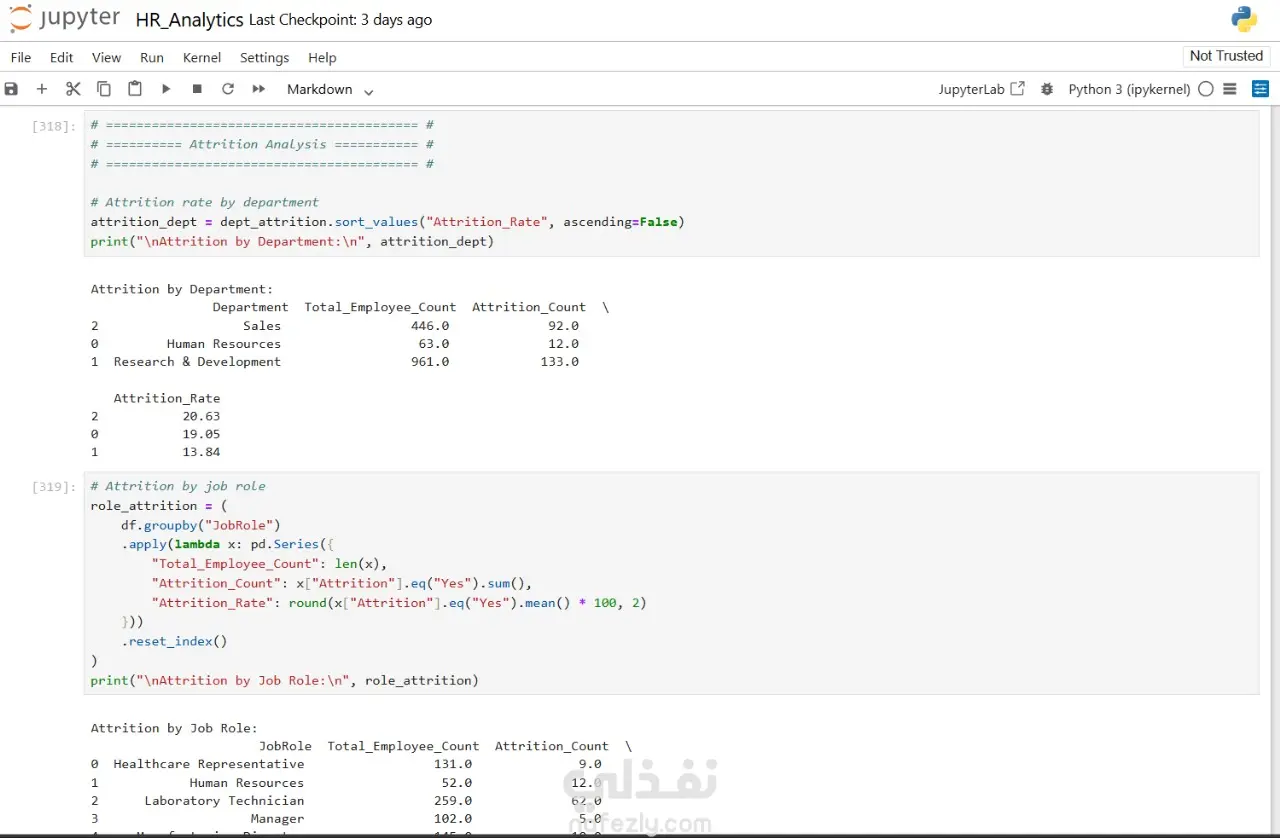Viewport: 1280px width, 838px height.
Task: Click the Python 3 (ipykernel) kernel name
Action: point(1129,89)
